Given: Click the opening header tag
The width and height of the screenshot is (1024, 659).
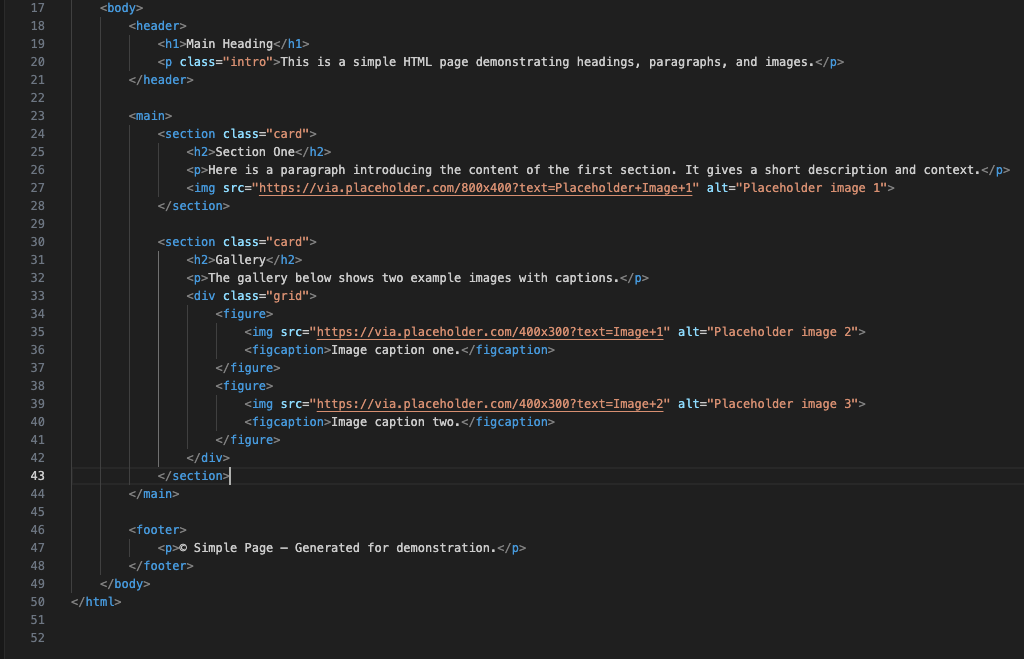Looking at the screenshot, I should (x=158, y=26).
